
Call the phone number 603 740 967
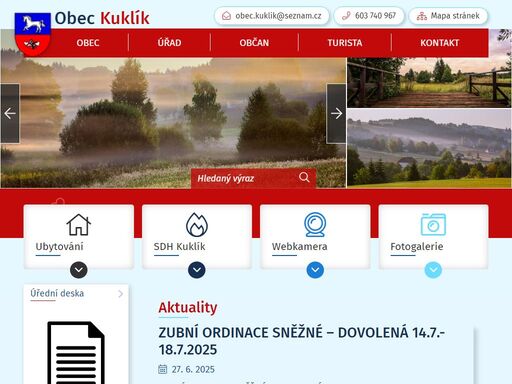(x=369, y=16)
